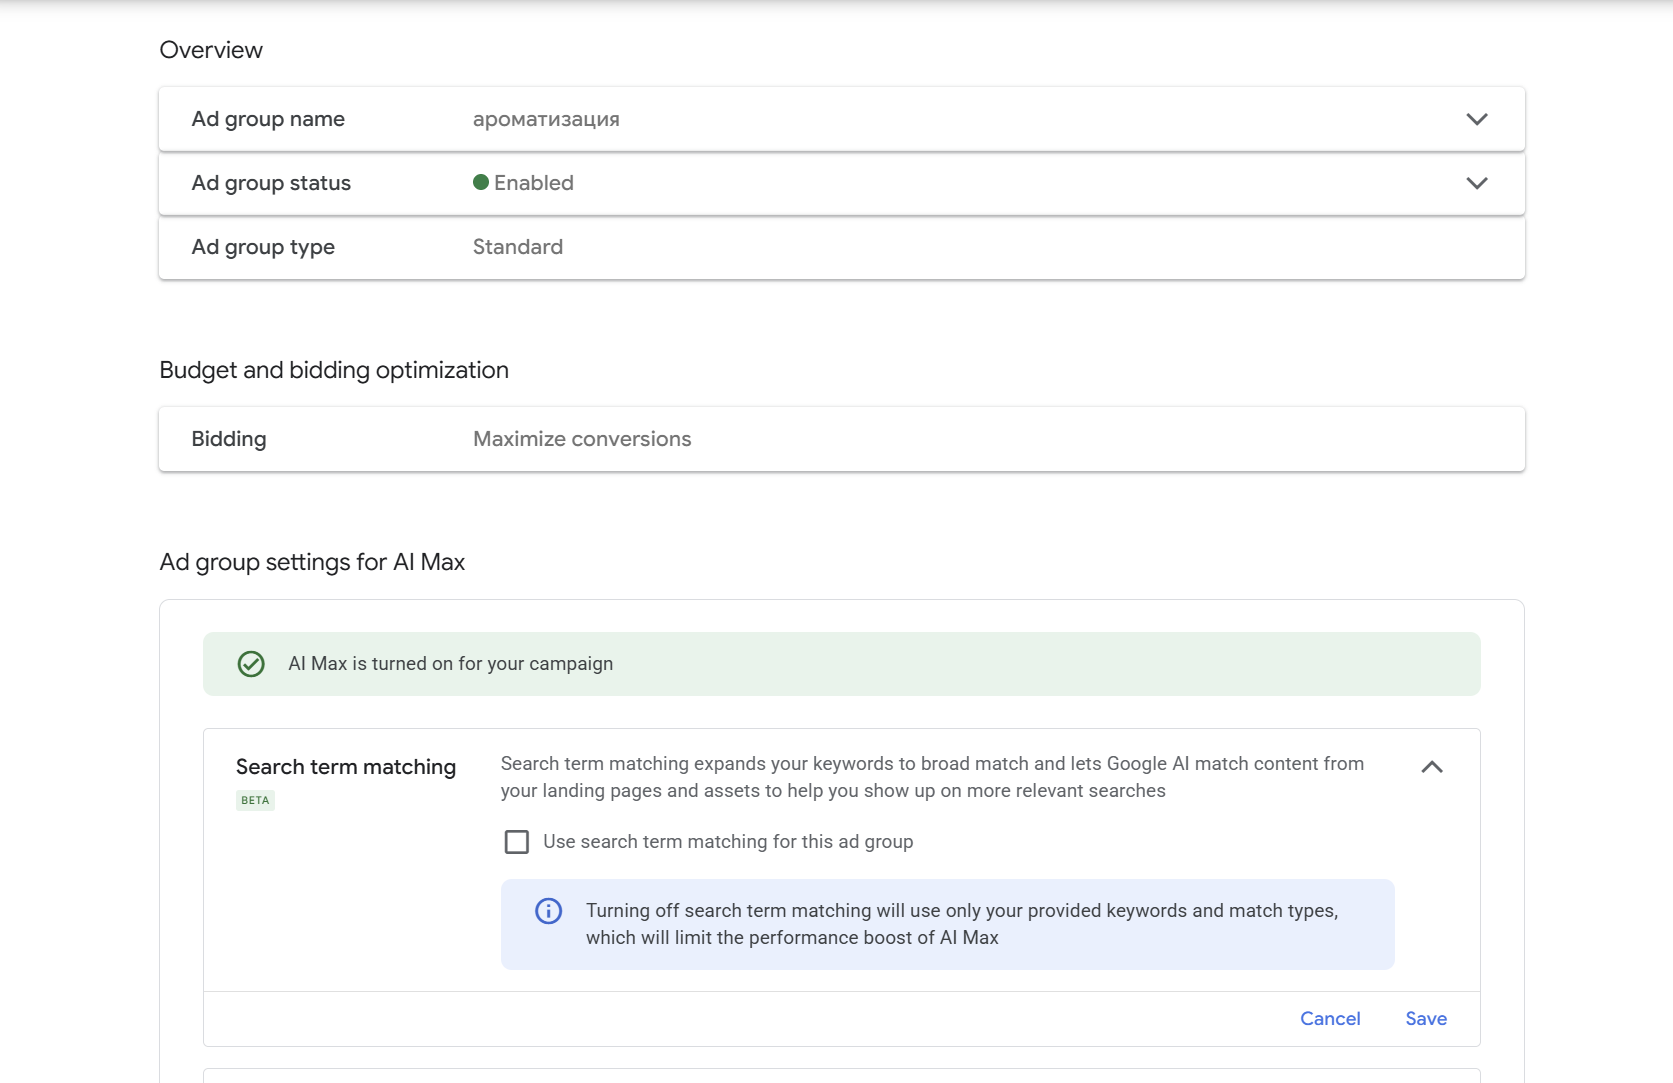Click the green checkmark AI Max icon
1673x1083 pixels.
click(251, 664)
